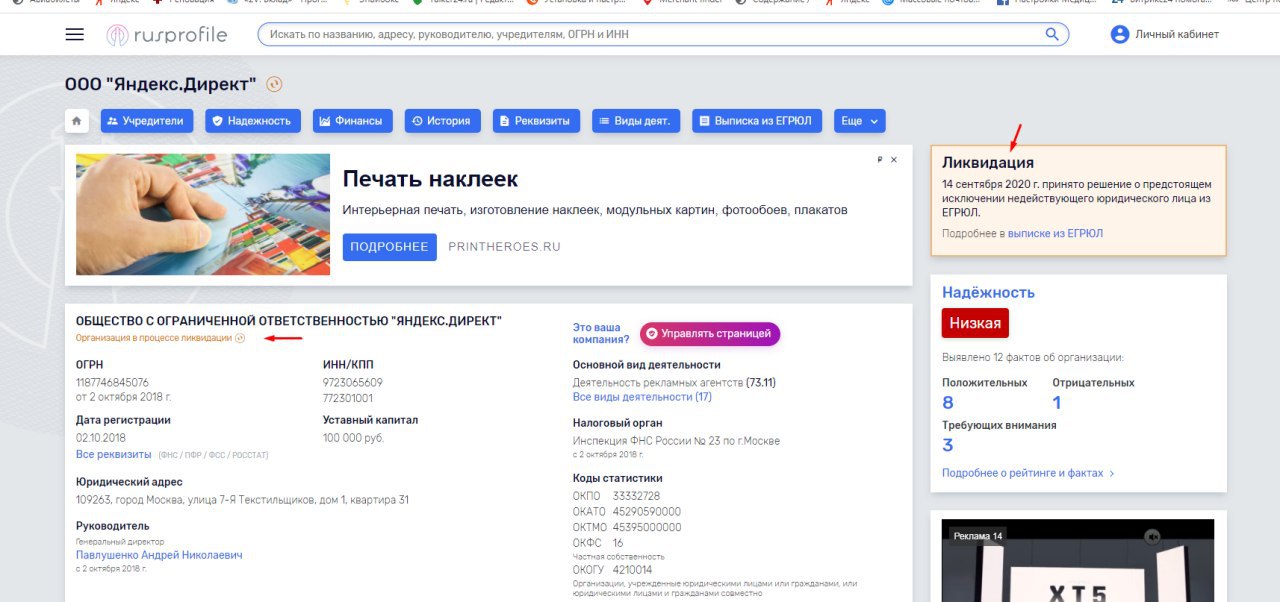Open the Надежность tab
Image resolution: width=1280 pixels, height=602 pixels.
(251, 121)
